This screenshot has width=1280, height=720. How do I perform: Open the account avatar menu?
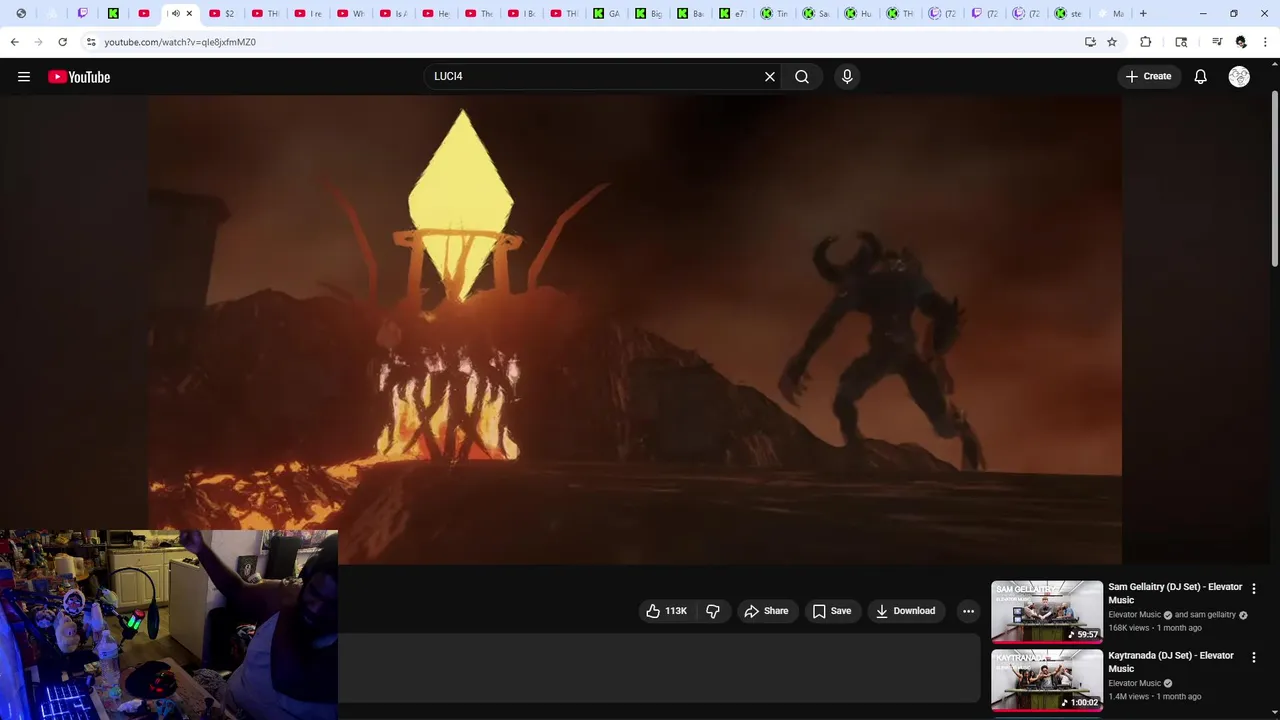click(1239, 77)
